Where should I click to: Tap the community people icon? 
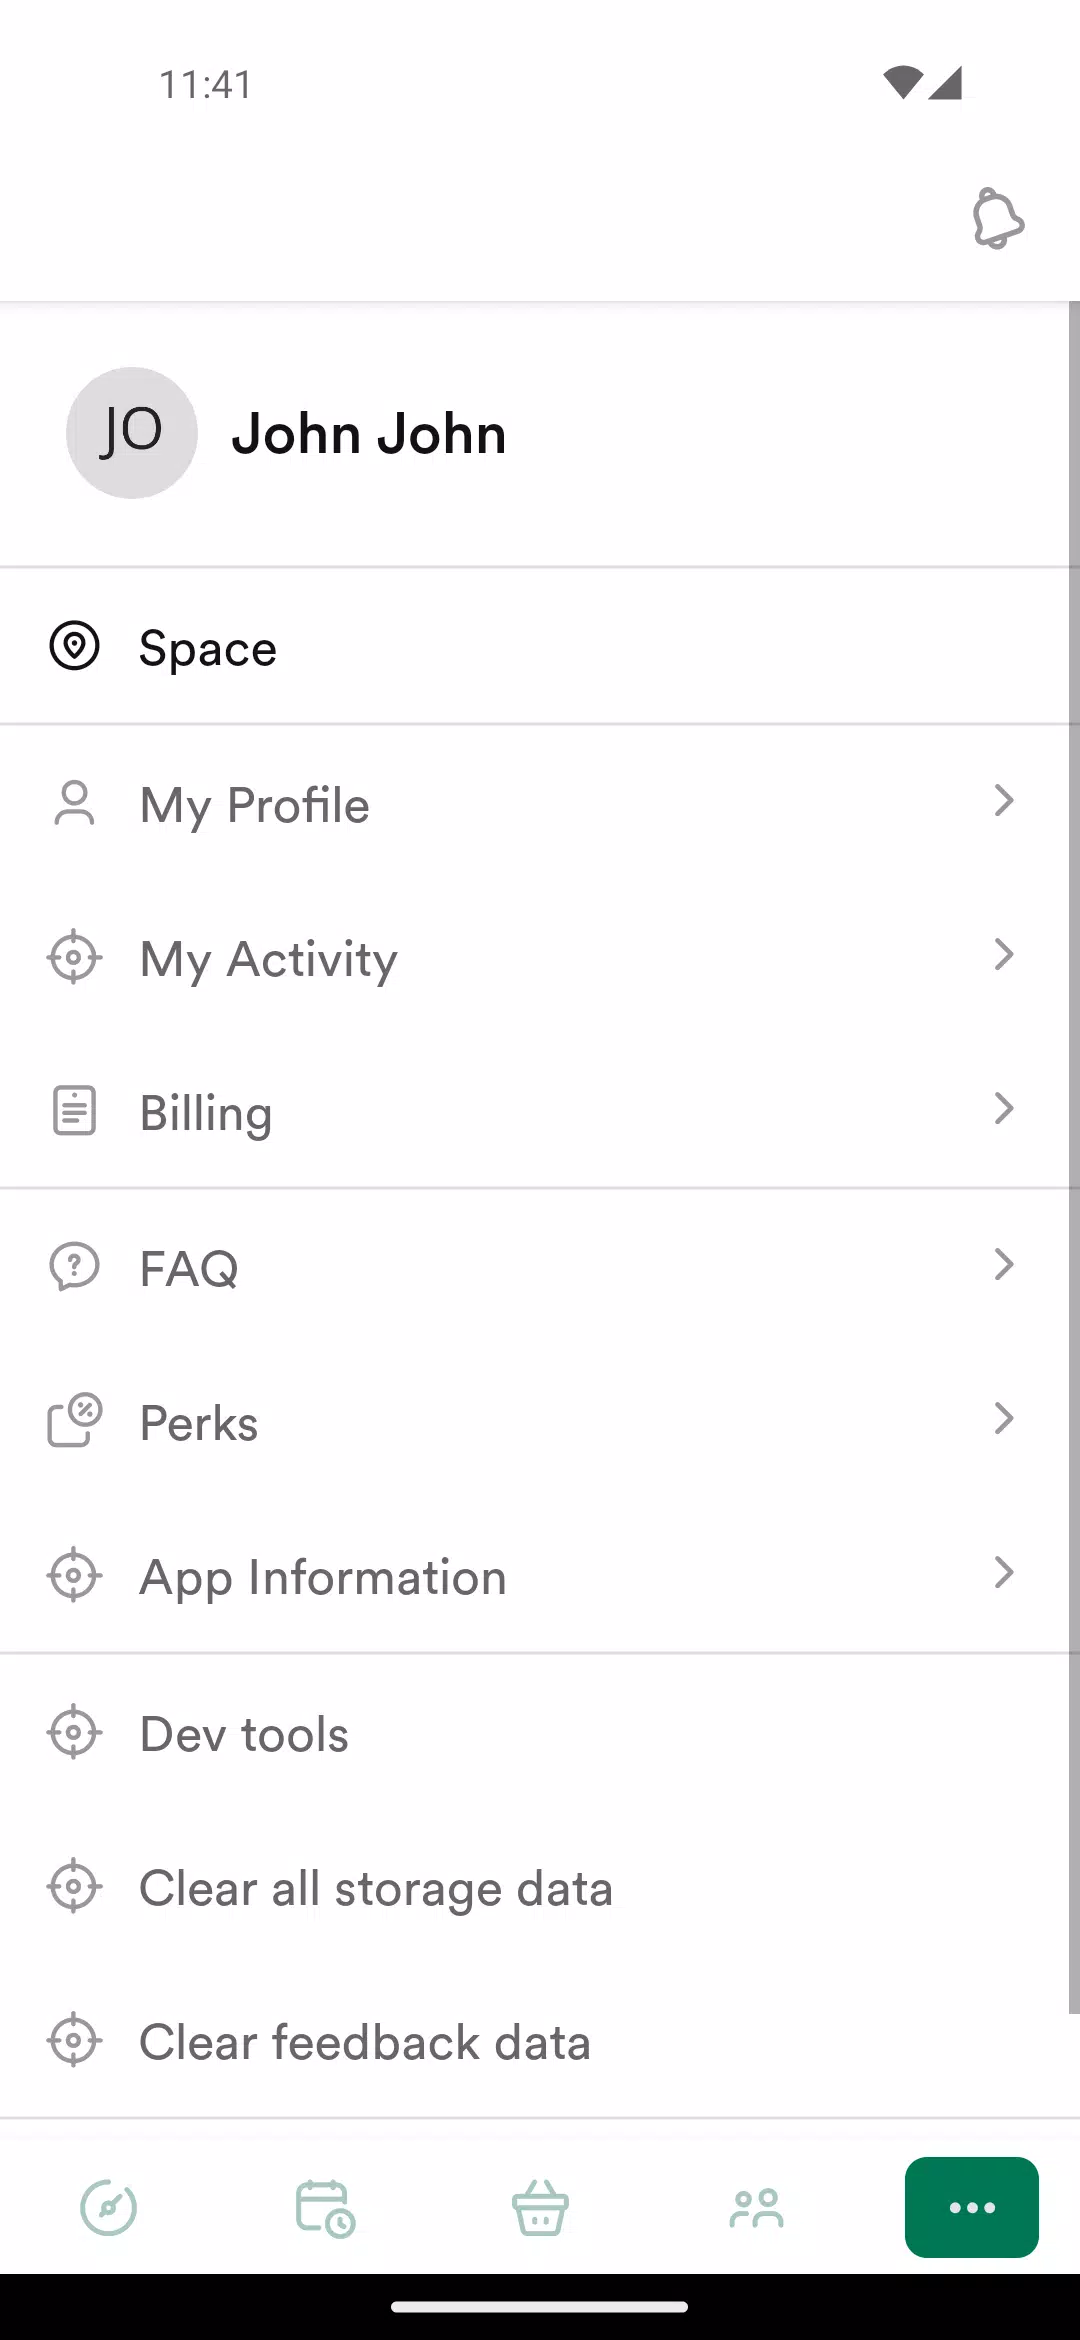[756, 2207]
